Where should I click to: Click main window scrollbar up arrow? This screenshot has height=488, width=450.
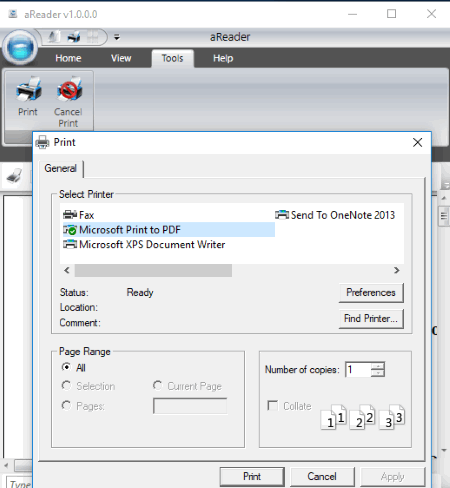click(444, 198)
